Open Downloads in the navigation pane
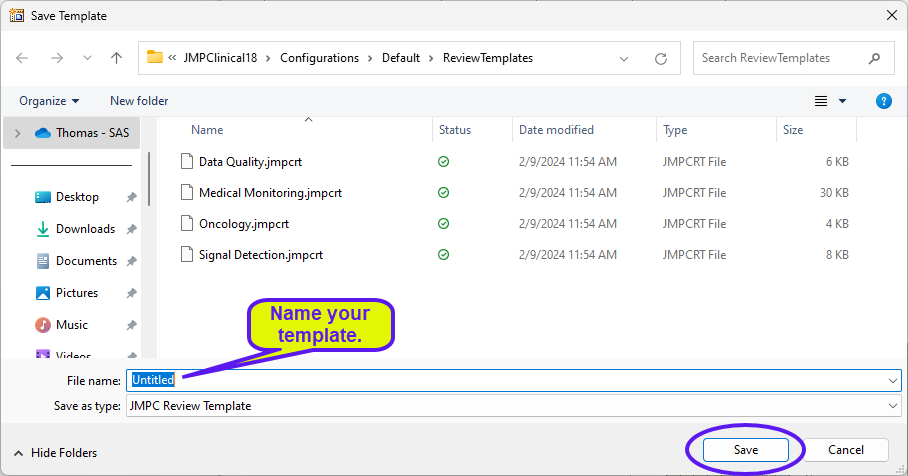The width and height of the screenshot is (908, 476). (x=85, y=229)
